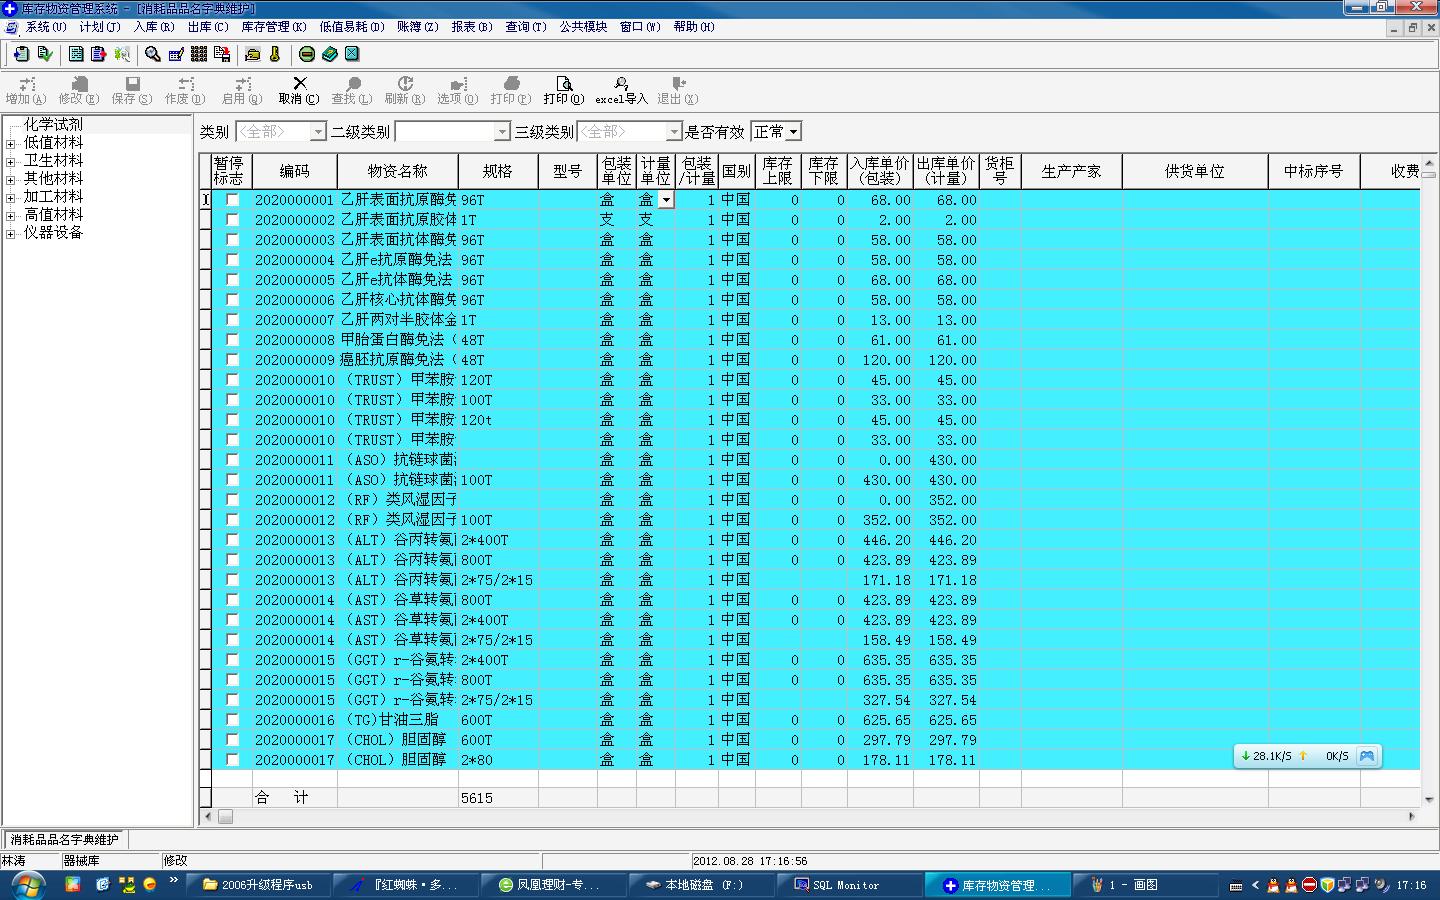1440x900 pixels.
Task: Click the yellow folder toolbar icon
Action: pyautogui.click(x=252, y=54)
